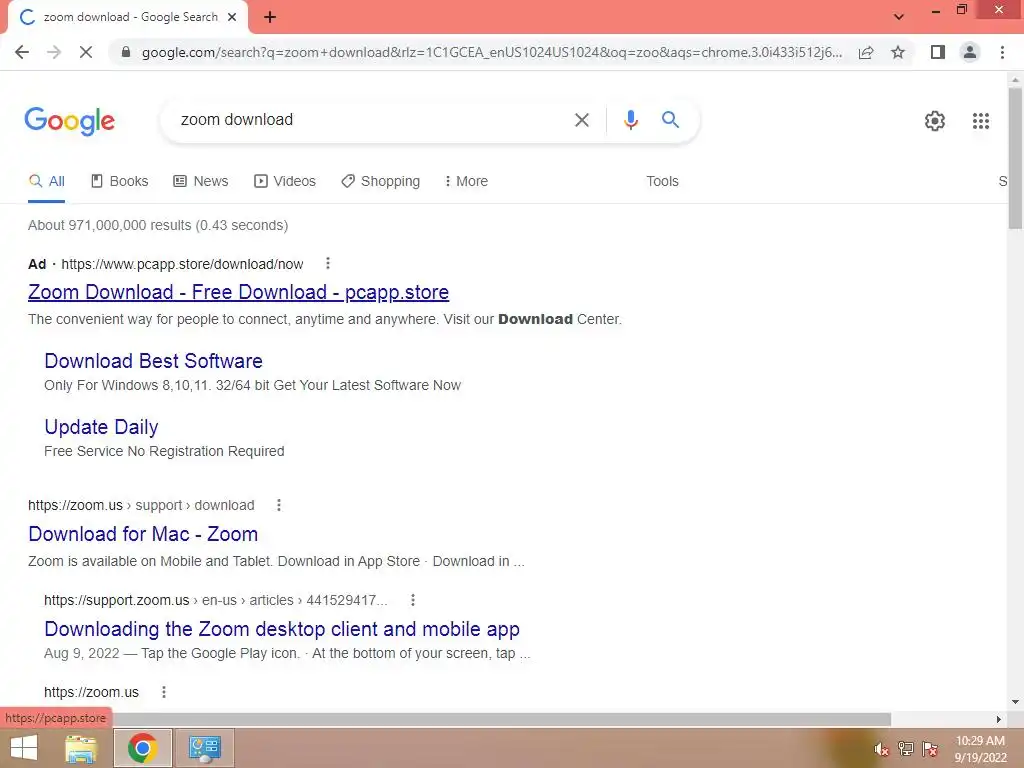Screen dimensions: 1024x768
Task: Click the address bar URL
Action: (492, 52)
